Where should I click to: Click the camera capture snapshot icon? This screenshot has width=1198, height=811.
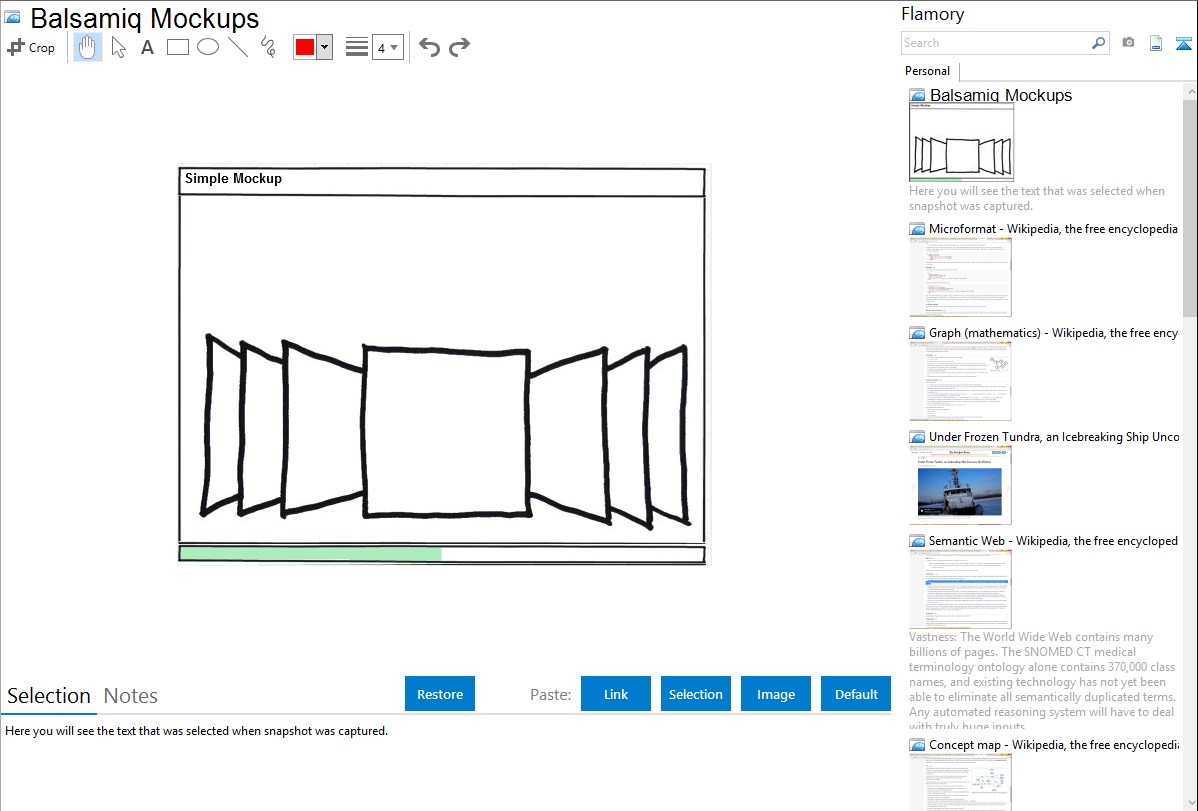tap(1128, 43)
